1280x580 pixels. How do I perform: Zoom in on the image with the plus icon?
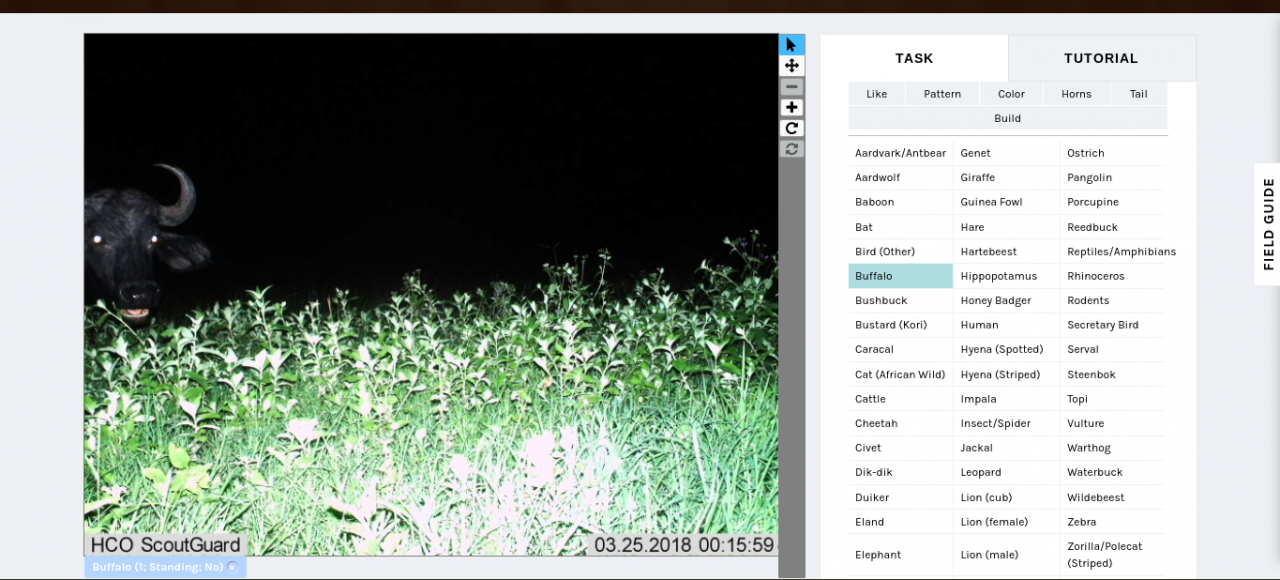point(791,107)
